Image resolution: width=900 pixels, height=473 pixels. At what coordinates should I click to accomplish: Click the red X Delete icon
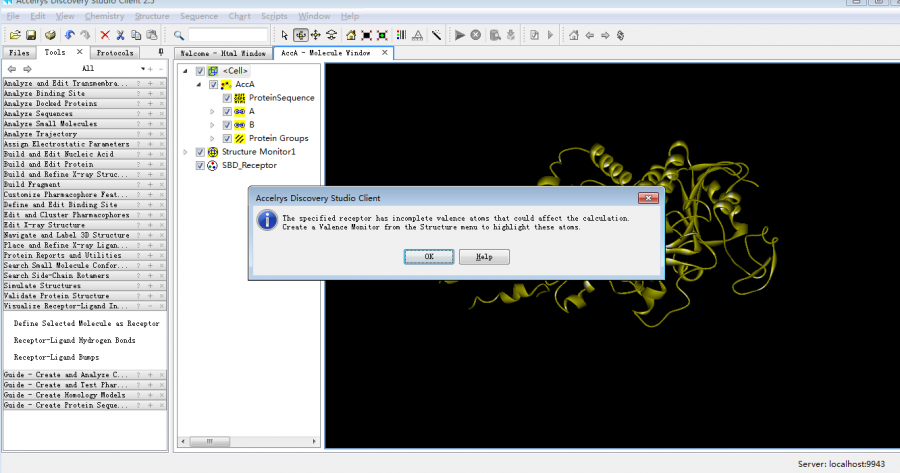point(105,35)
